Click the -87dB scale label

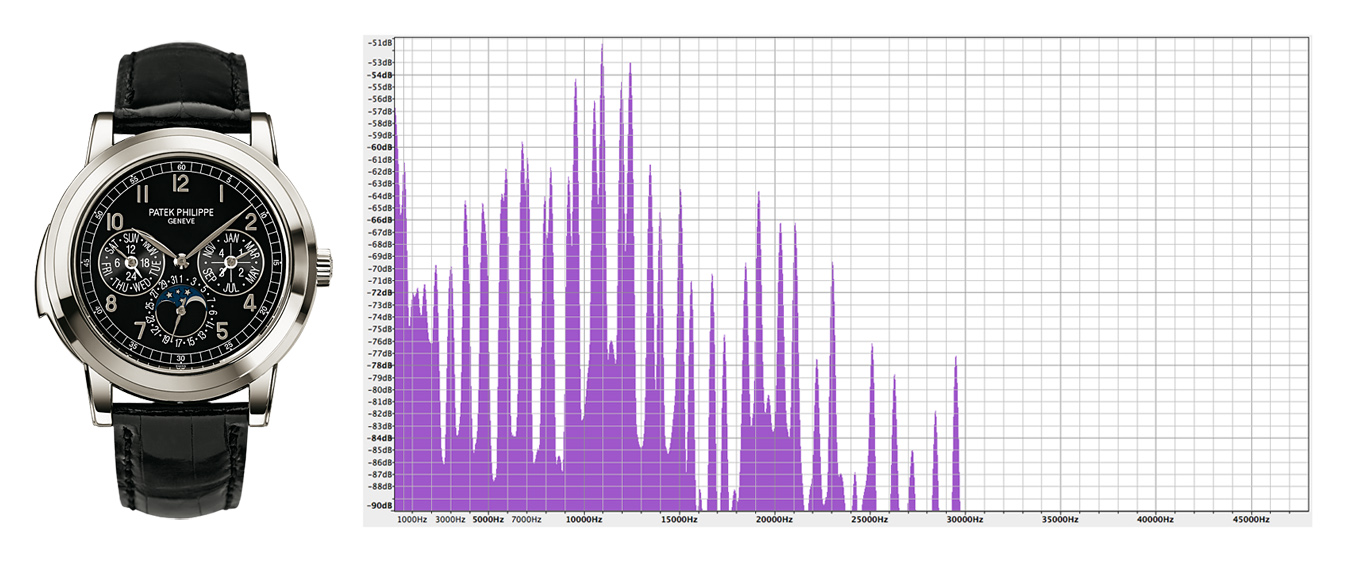[x=380, y=474]
